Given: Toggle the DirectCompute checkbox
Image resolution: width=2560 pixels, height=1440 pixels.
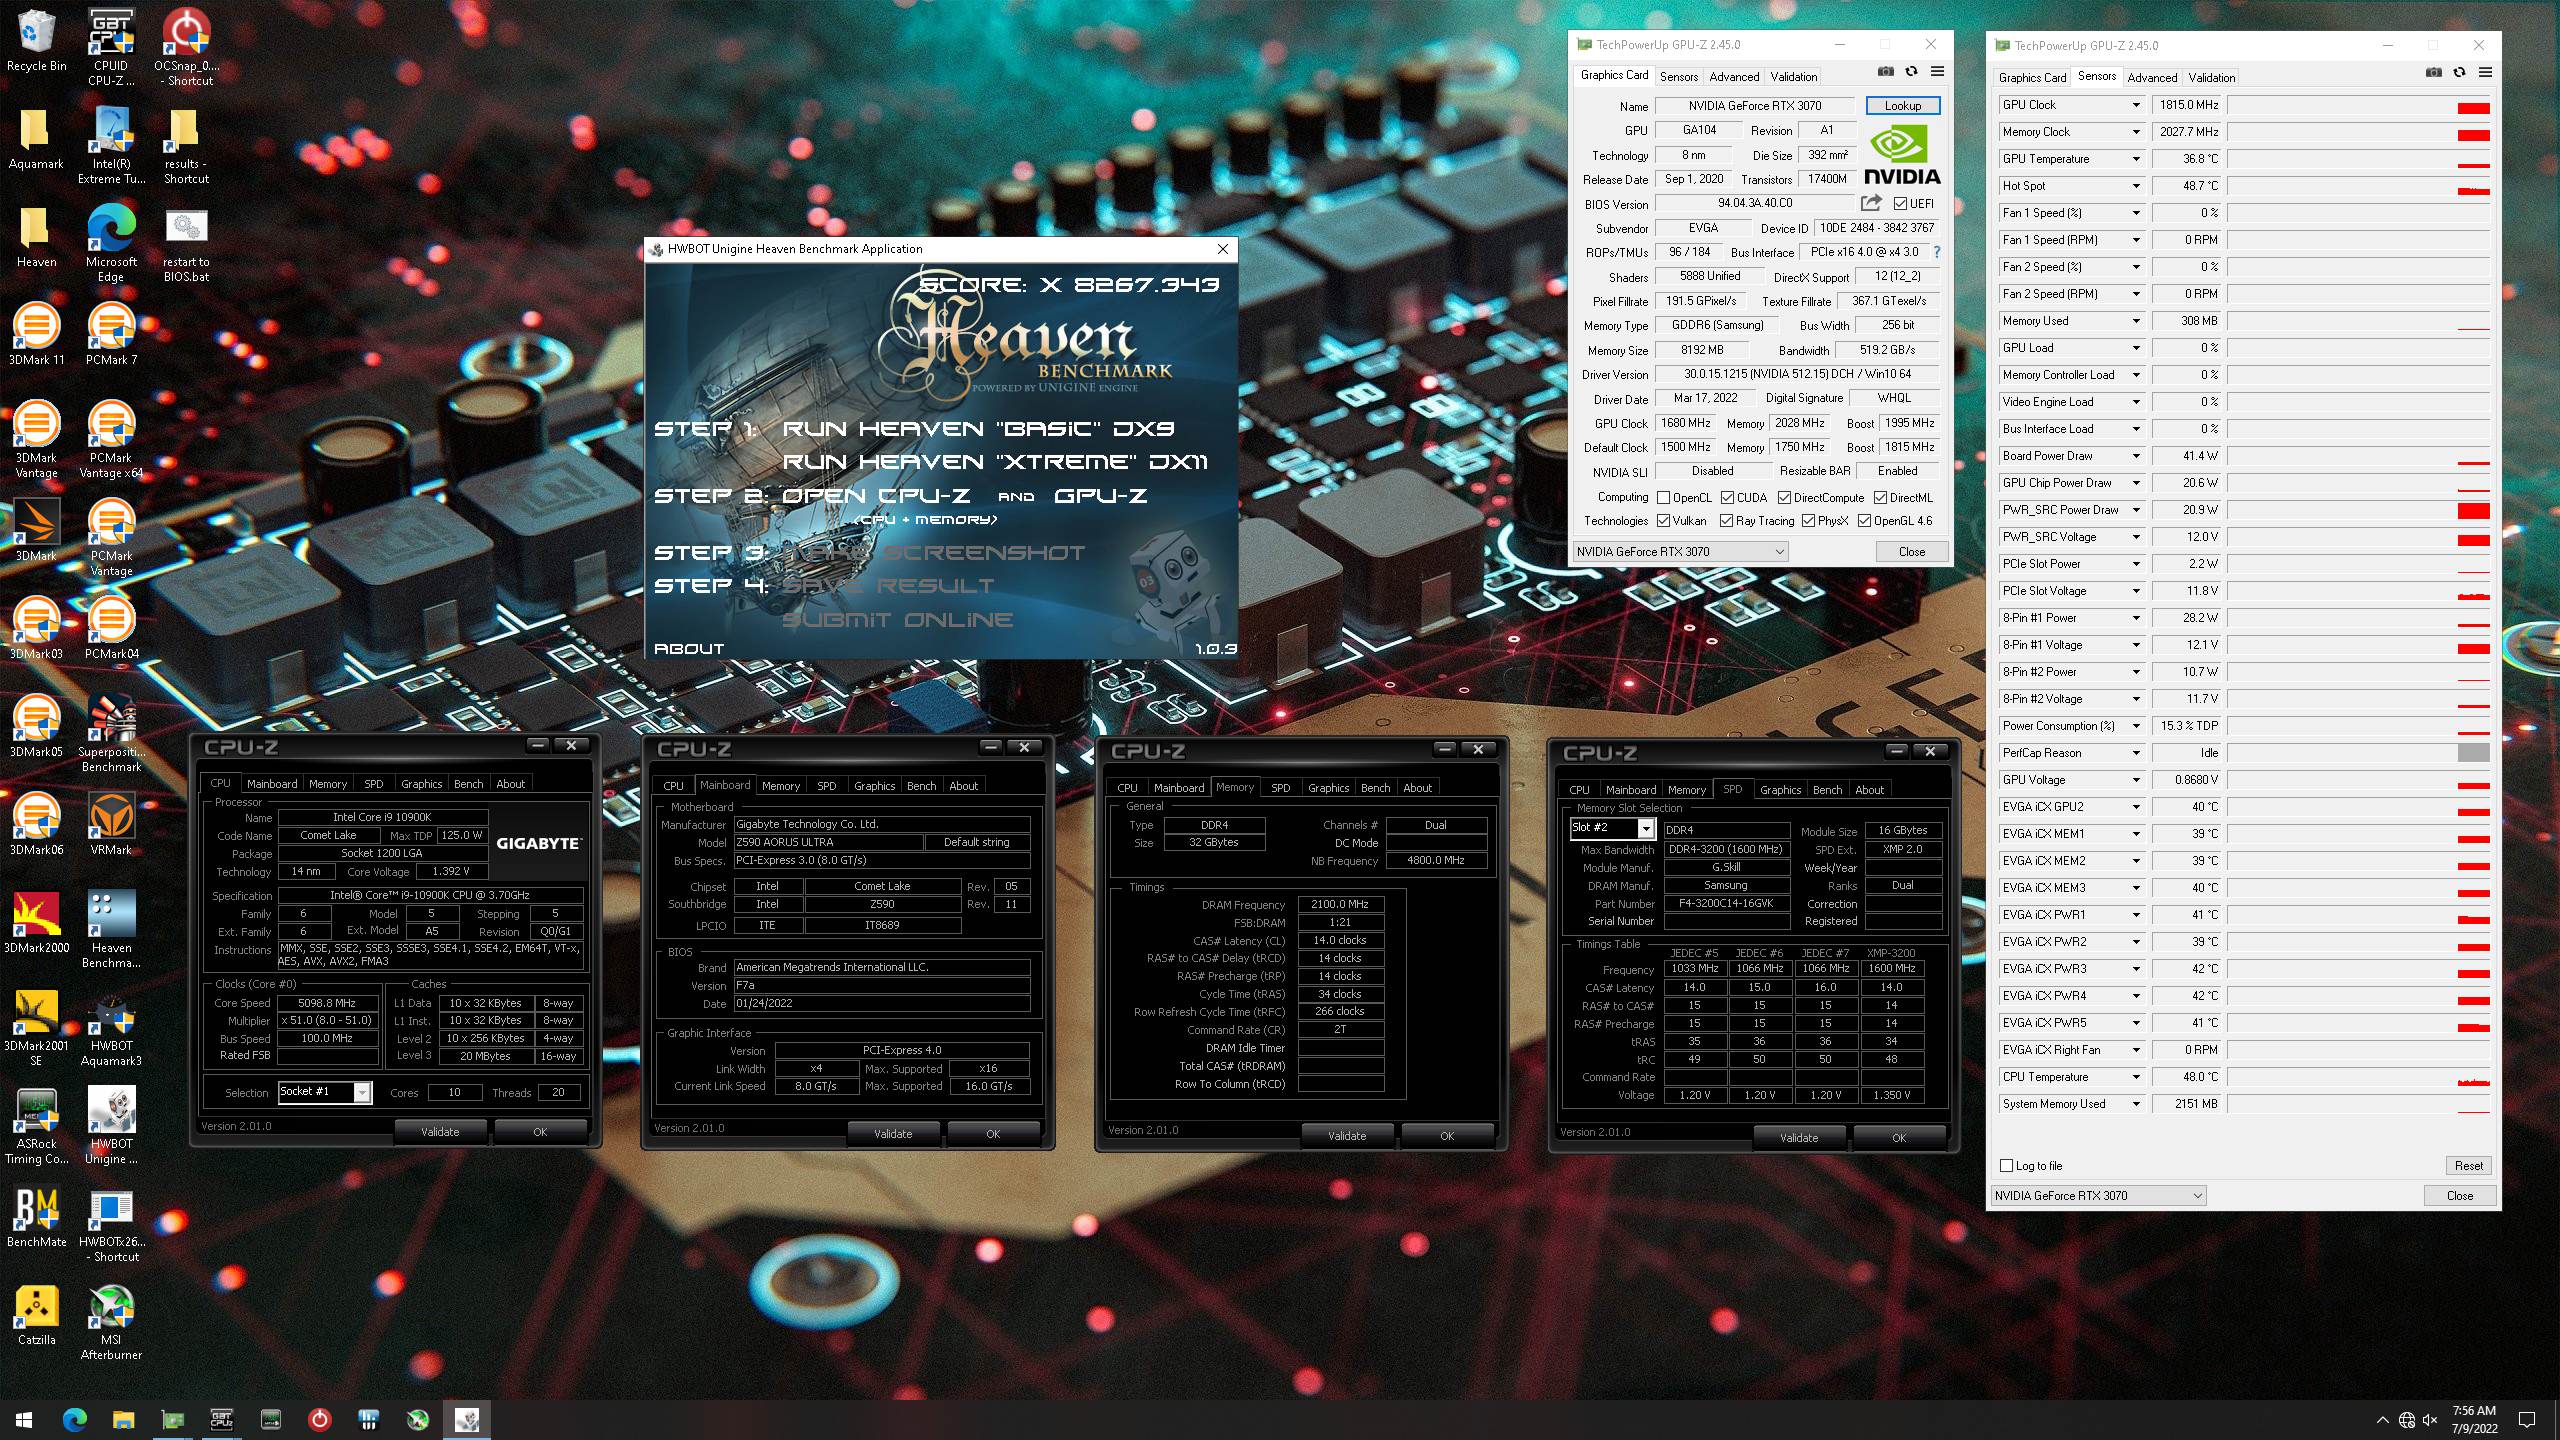Looking at the screenshot, I should 1783,497.
